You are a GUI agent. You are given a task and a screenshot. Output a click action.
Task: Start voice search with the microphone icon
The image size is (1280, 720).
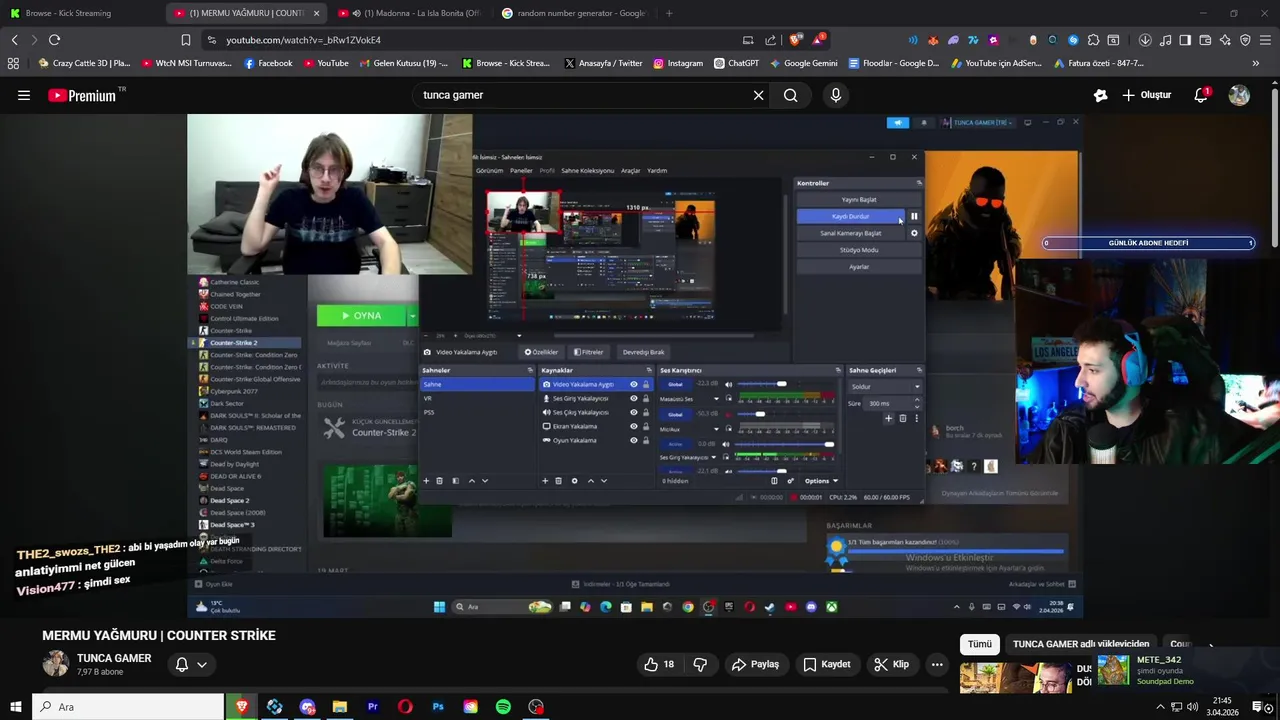[836, 96]
